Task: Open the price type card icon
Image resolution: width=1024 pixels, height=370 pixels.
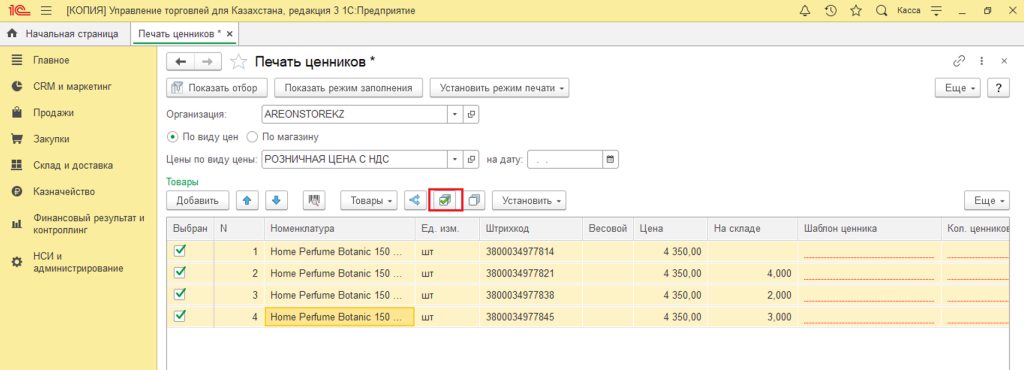Action: tap(472, 159)
